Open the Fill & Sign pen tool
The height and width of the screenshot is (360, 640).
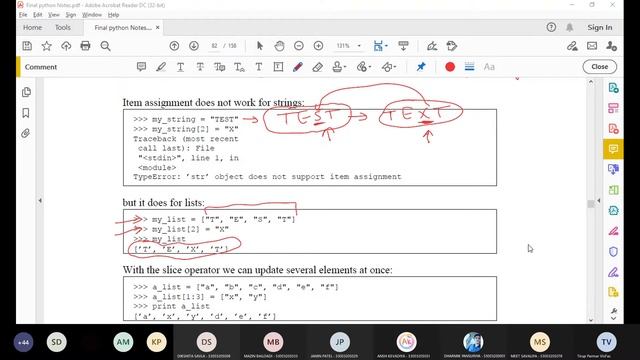tap(432, 46)
